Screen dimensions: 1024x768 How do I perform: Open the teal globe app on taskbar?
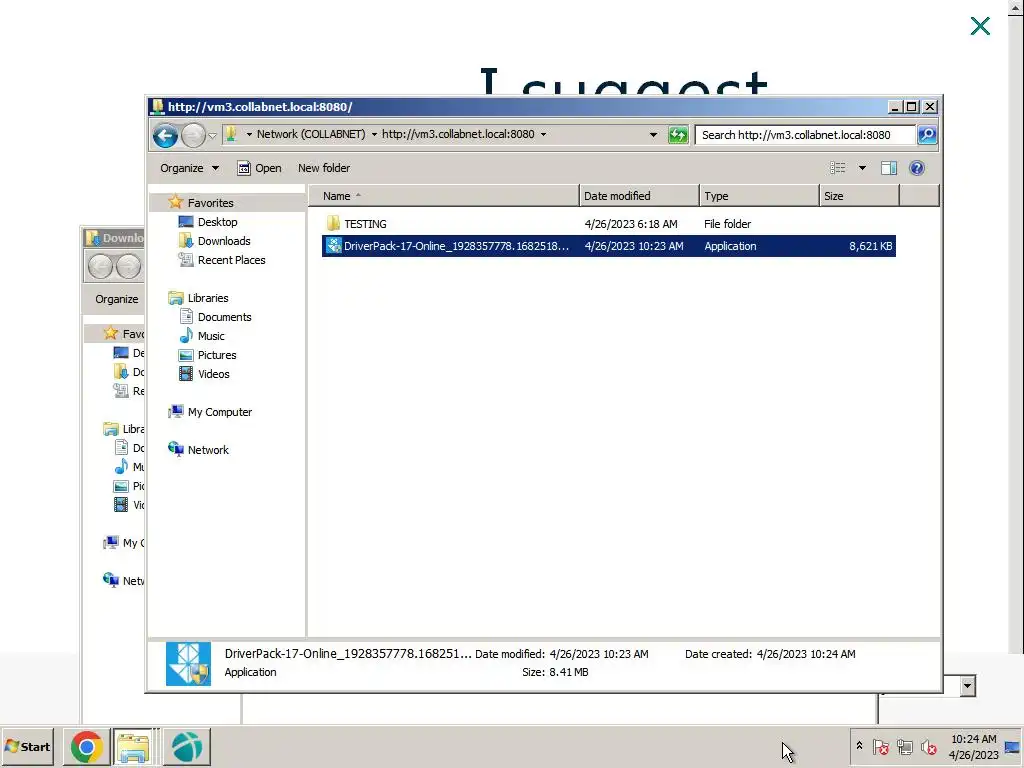(187, 746)
